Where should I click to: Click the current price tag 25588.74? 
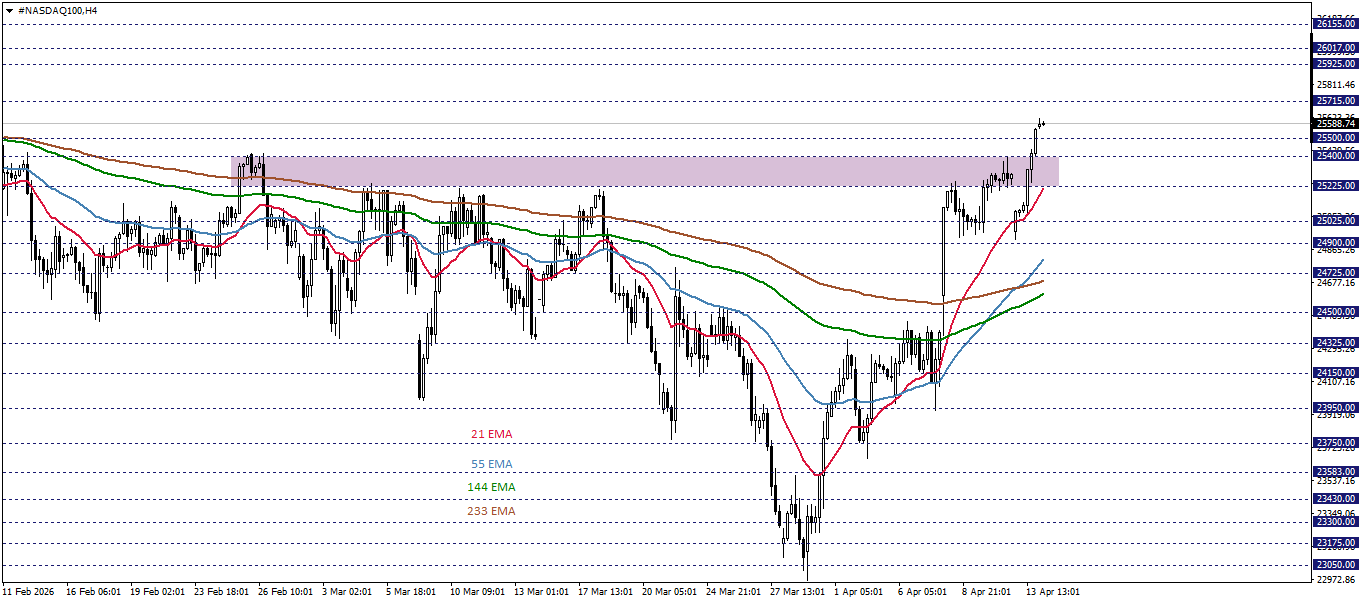click(x=1336, y=124)
